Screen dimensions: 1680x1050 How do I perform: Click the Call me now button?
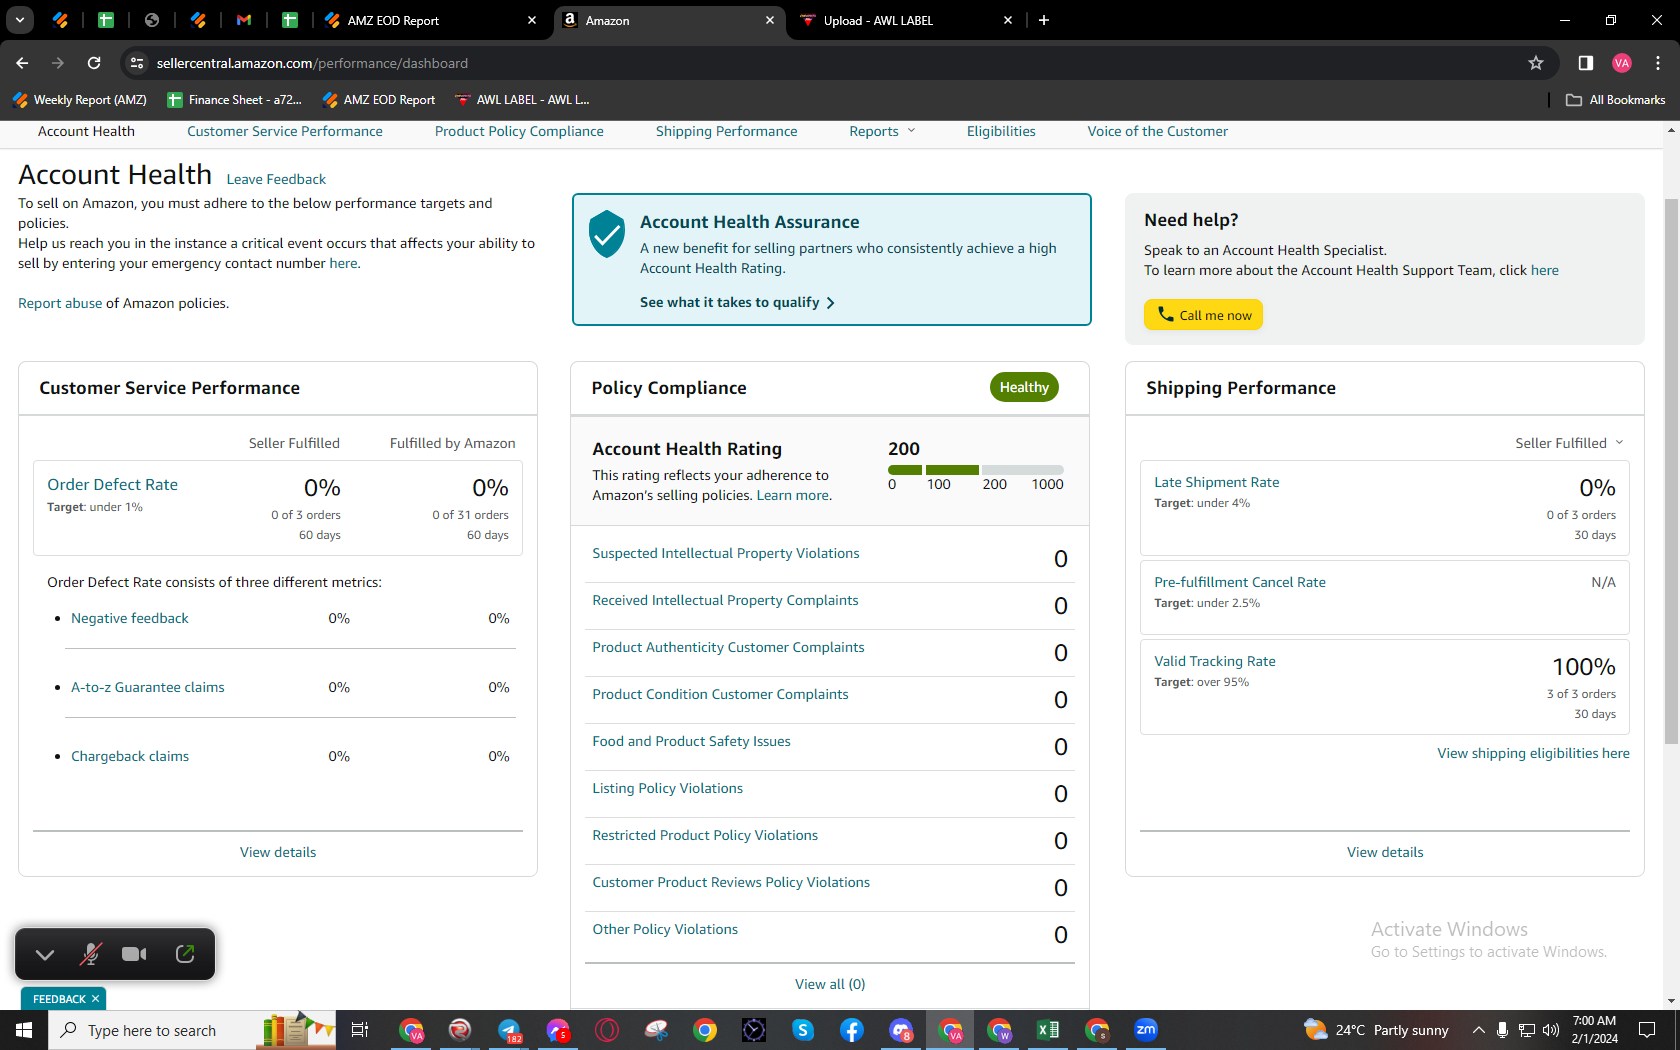tap(1203, 315)
